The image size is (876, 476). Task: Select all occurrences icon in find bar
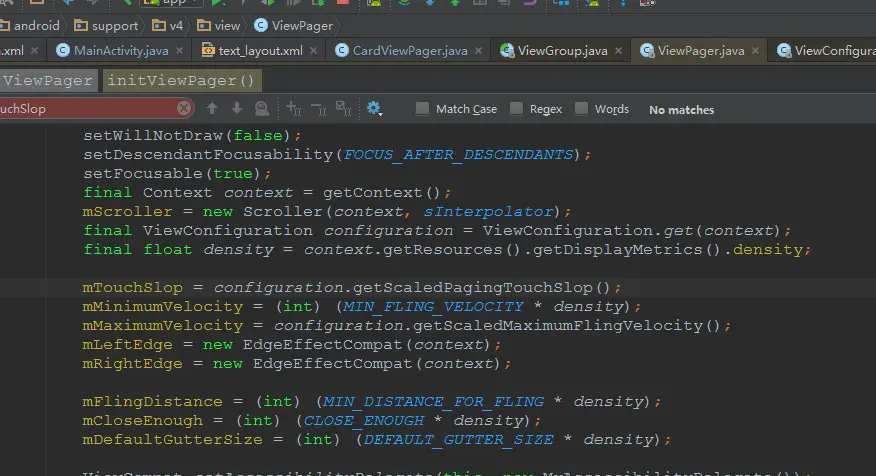coord(343,108)
